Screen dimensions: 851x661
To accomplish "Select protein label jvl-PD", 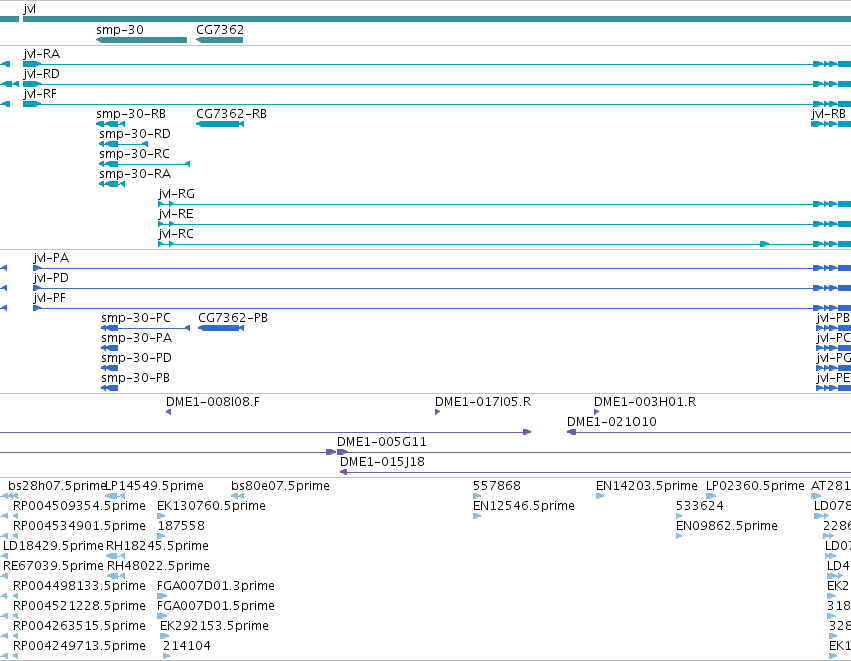I will 51,278.
